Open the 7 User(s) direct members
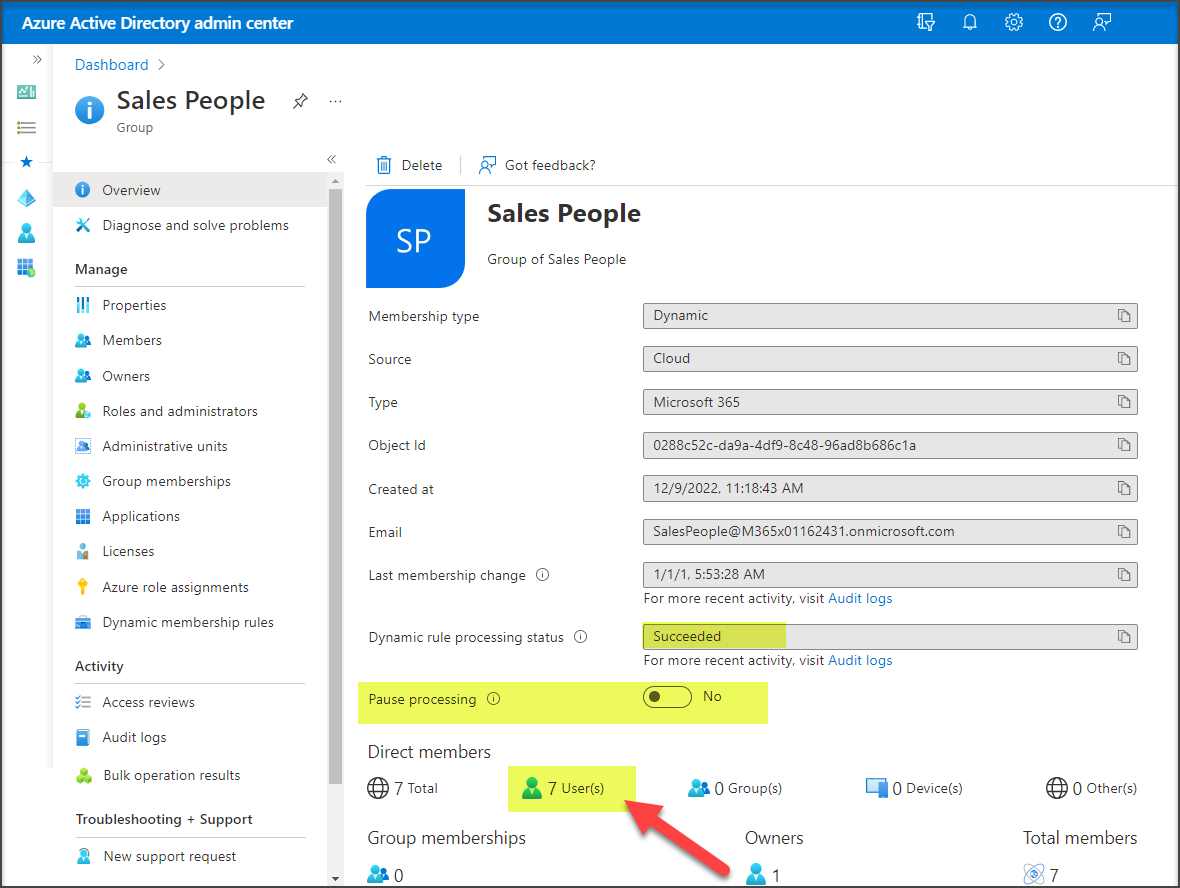This screenshot has height=888, width=1180. click(565, 788)
